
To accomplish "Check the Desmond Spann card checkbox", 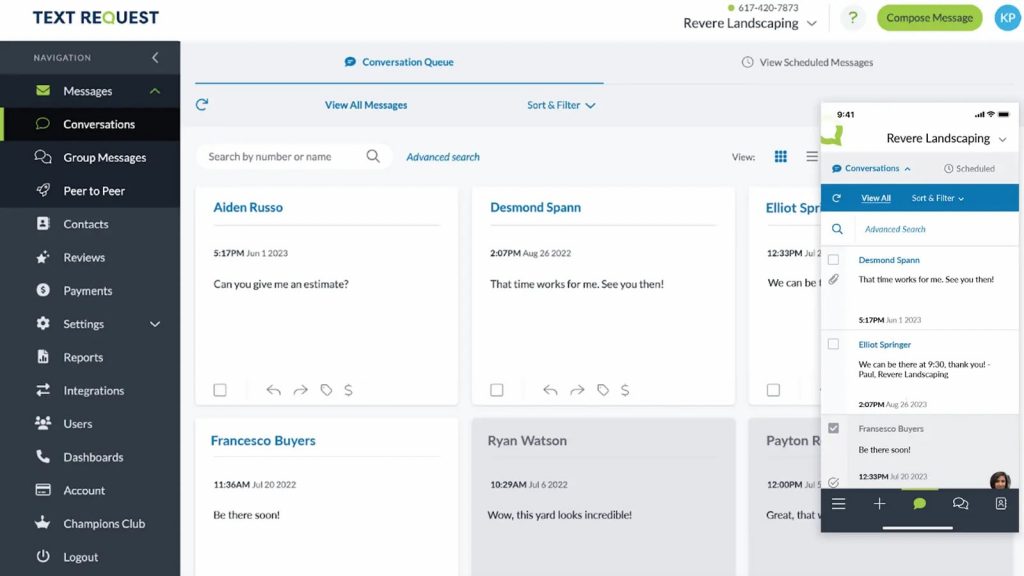I will [x=497, y=390].
